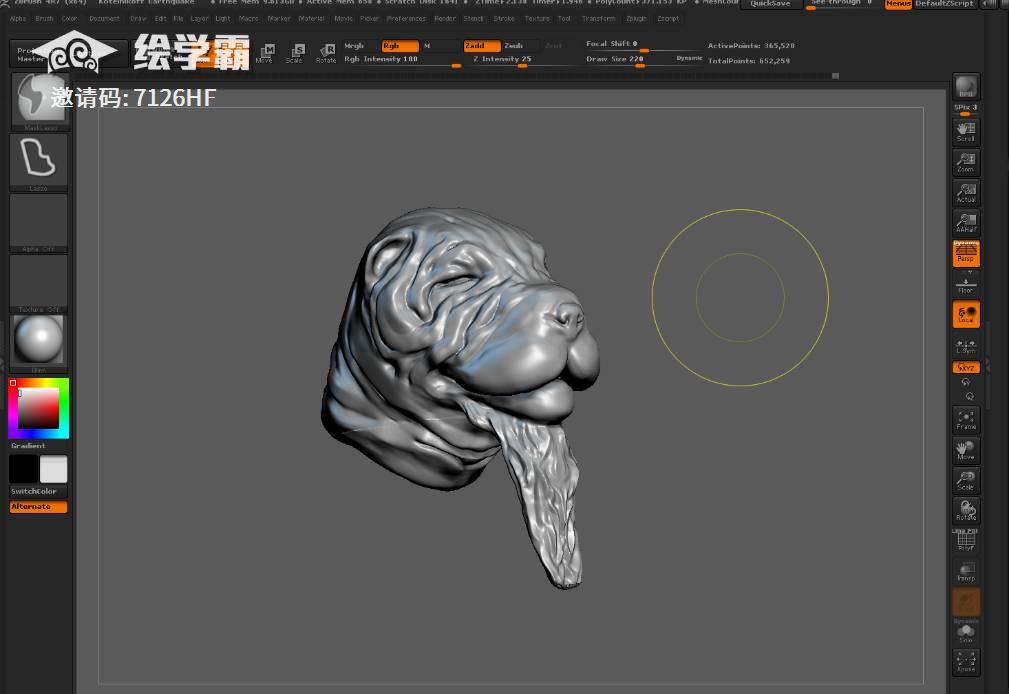Toggle the Floor grid
The height and width of the screenshot is (694, 1009).
[x=965, y=283]
